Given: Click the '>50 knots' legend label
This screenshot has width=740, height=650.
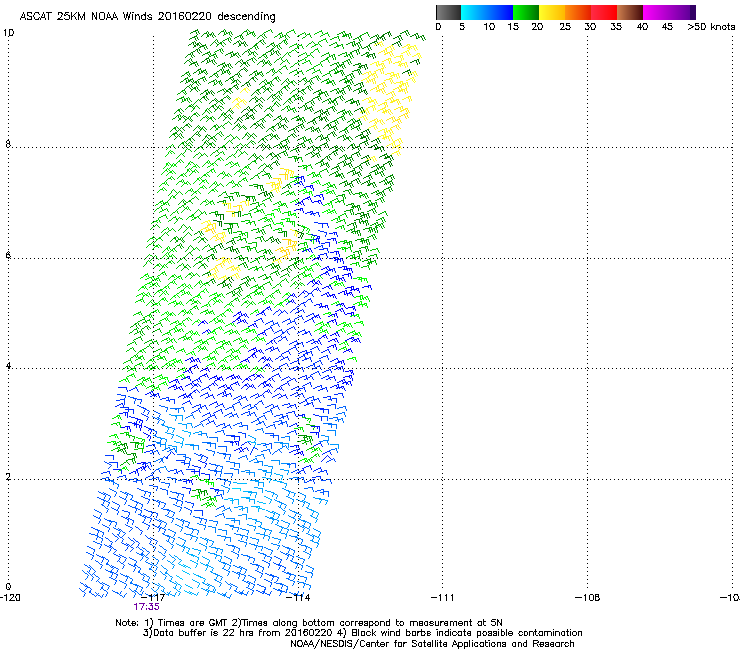Looking at the screenshot, I should [711, 26].
